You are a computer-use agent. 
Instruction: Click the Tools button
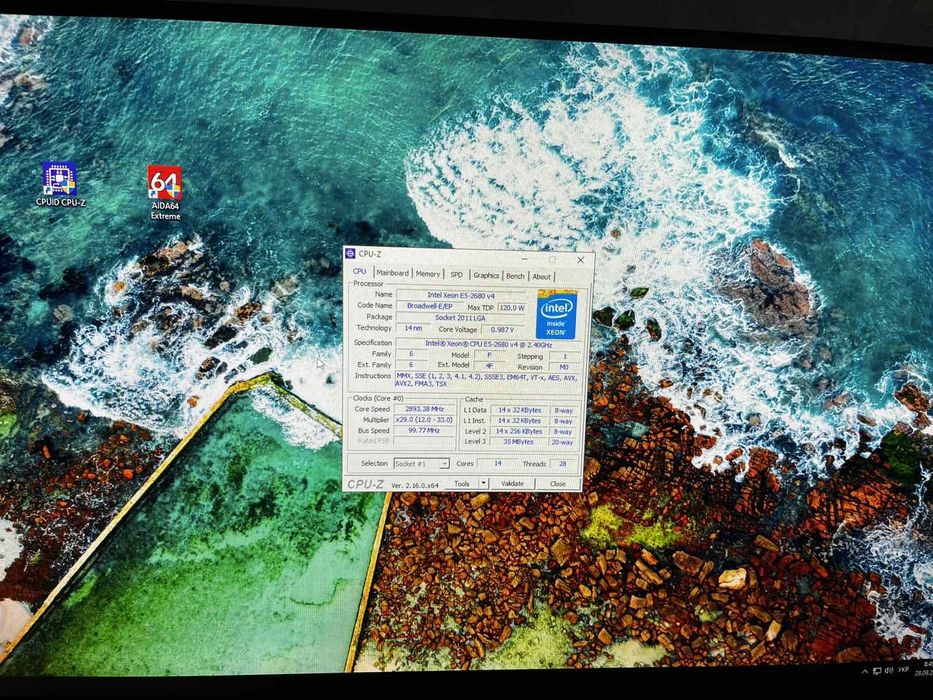tap(462, 483)
